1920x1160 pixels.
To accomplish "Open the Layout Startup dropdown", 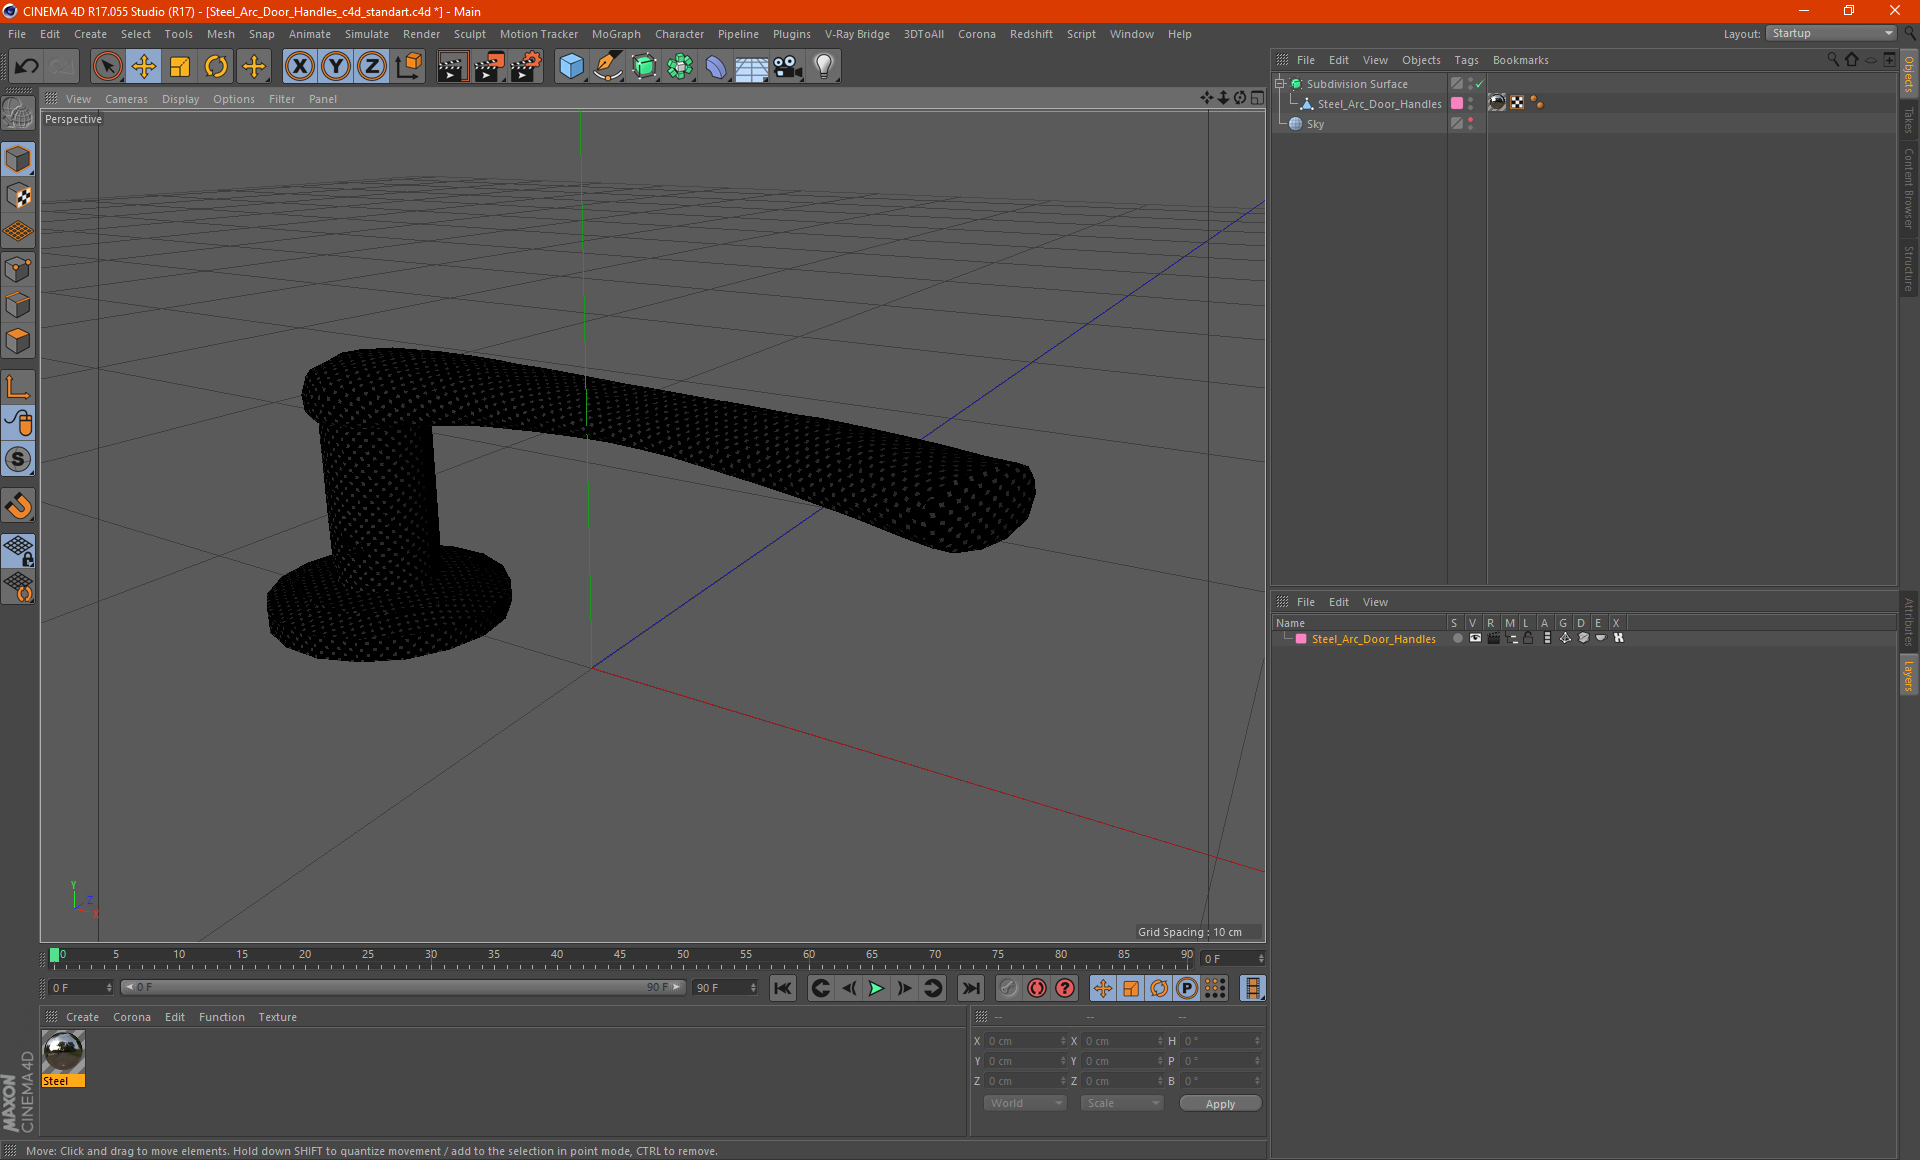I will tap(1832, 33).
